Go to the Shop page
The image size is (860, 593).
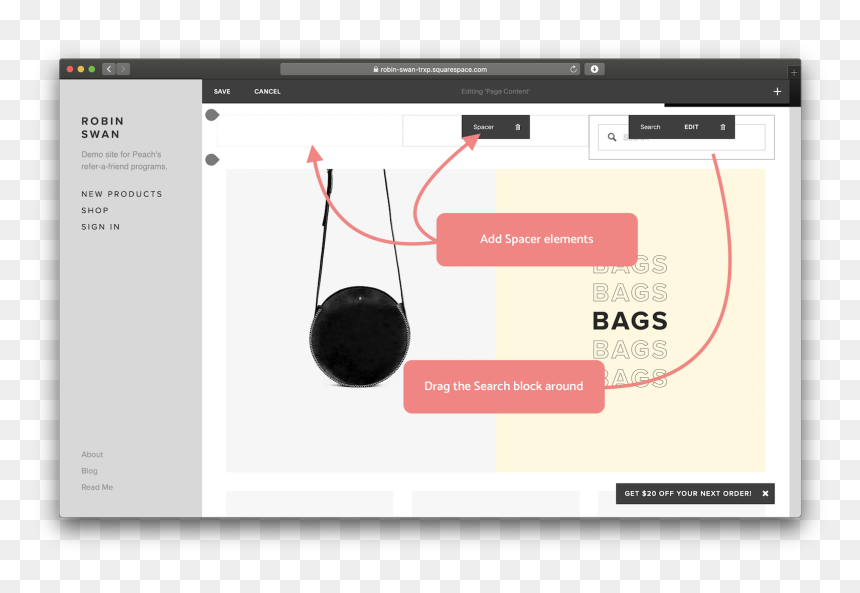click(x=95, y=211)
